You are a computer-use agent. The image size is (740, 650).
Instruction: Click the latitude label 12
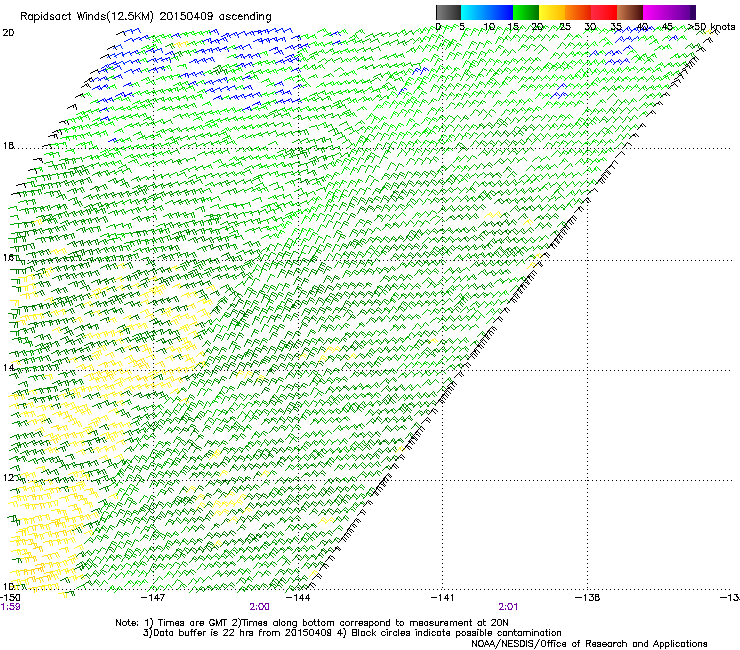point(8,478)
